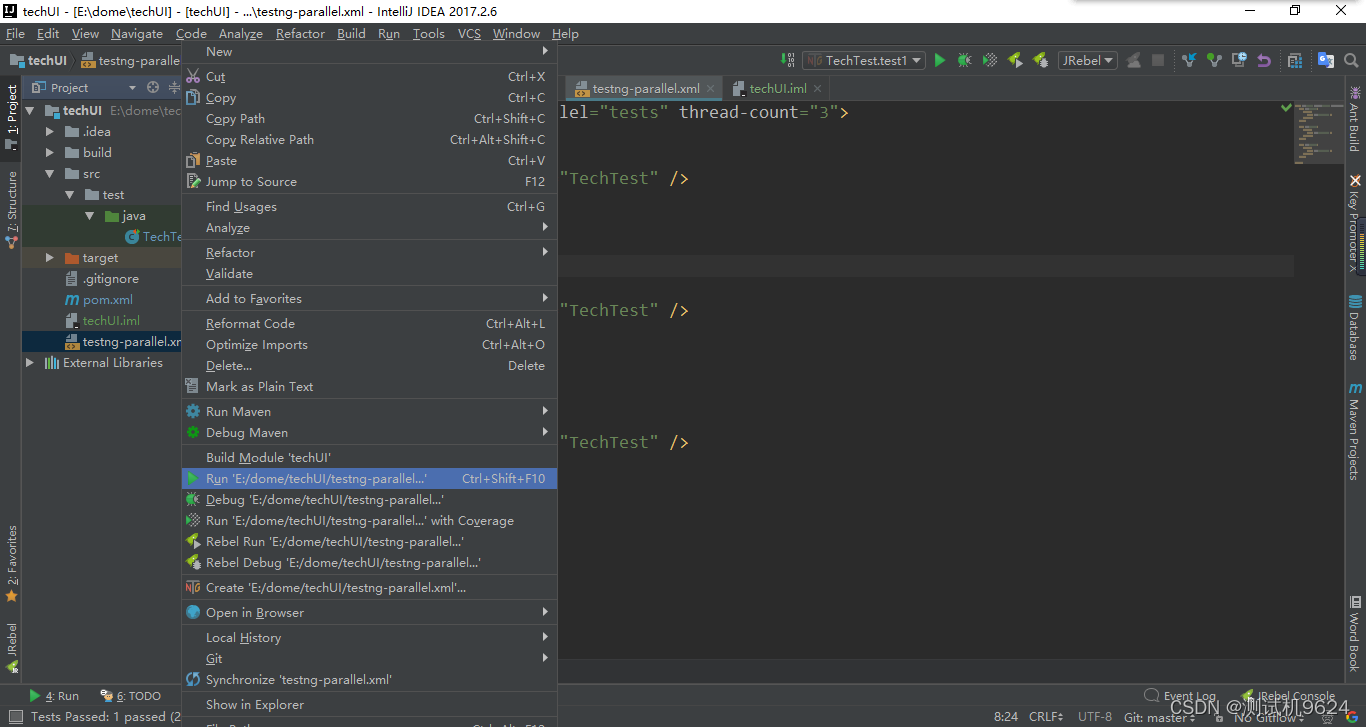Screen dimensions: 1366x727
Task: Click the Project panel settings gear icon
Action: pyautogui.click(x=152, y=87)
